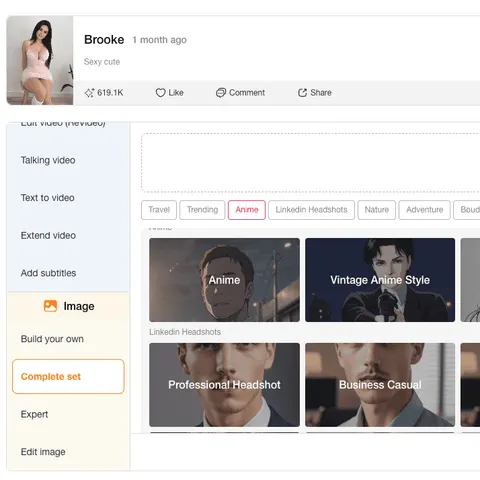Select Complete set option
The width and height of the screenshot is (480, 480).
(68, 377)
